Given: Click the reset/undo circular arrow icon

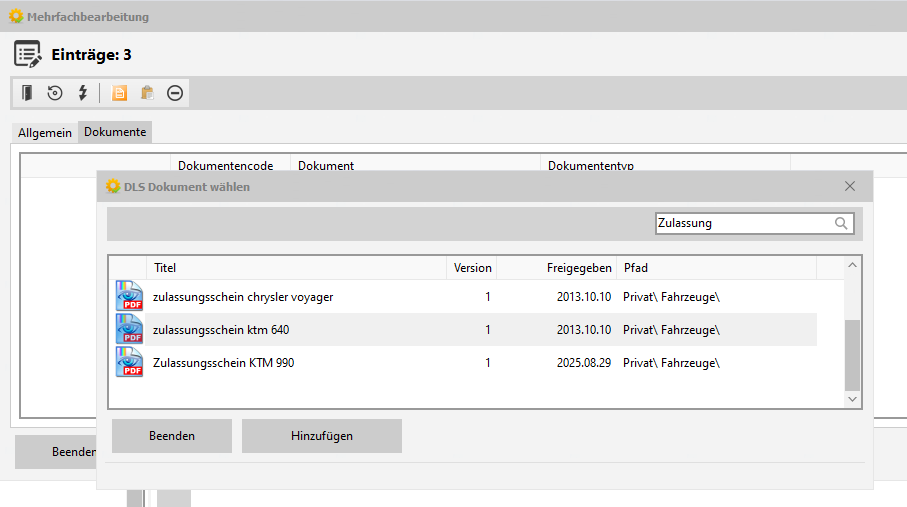Looking at the screenshot, I should click(x=55, y=93).
